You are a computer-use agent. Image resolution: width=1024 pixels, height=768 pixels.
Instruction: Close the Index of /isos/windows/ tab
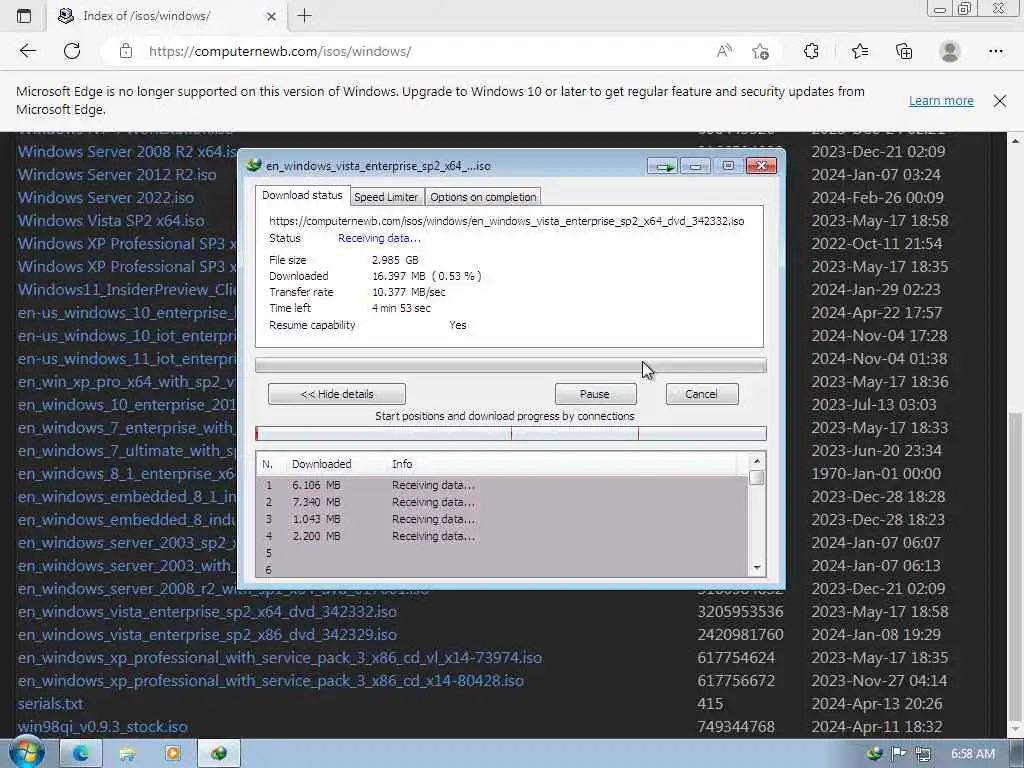[x=272, y=16]
